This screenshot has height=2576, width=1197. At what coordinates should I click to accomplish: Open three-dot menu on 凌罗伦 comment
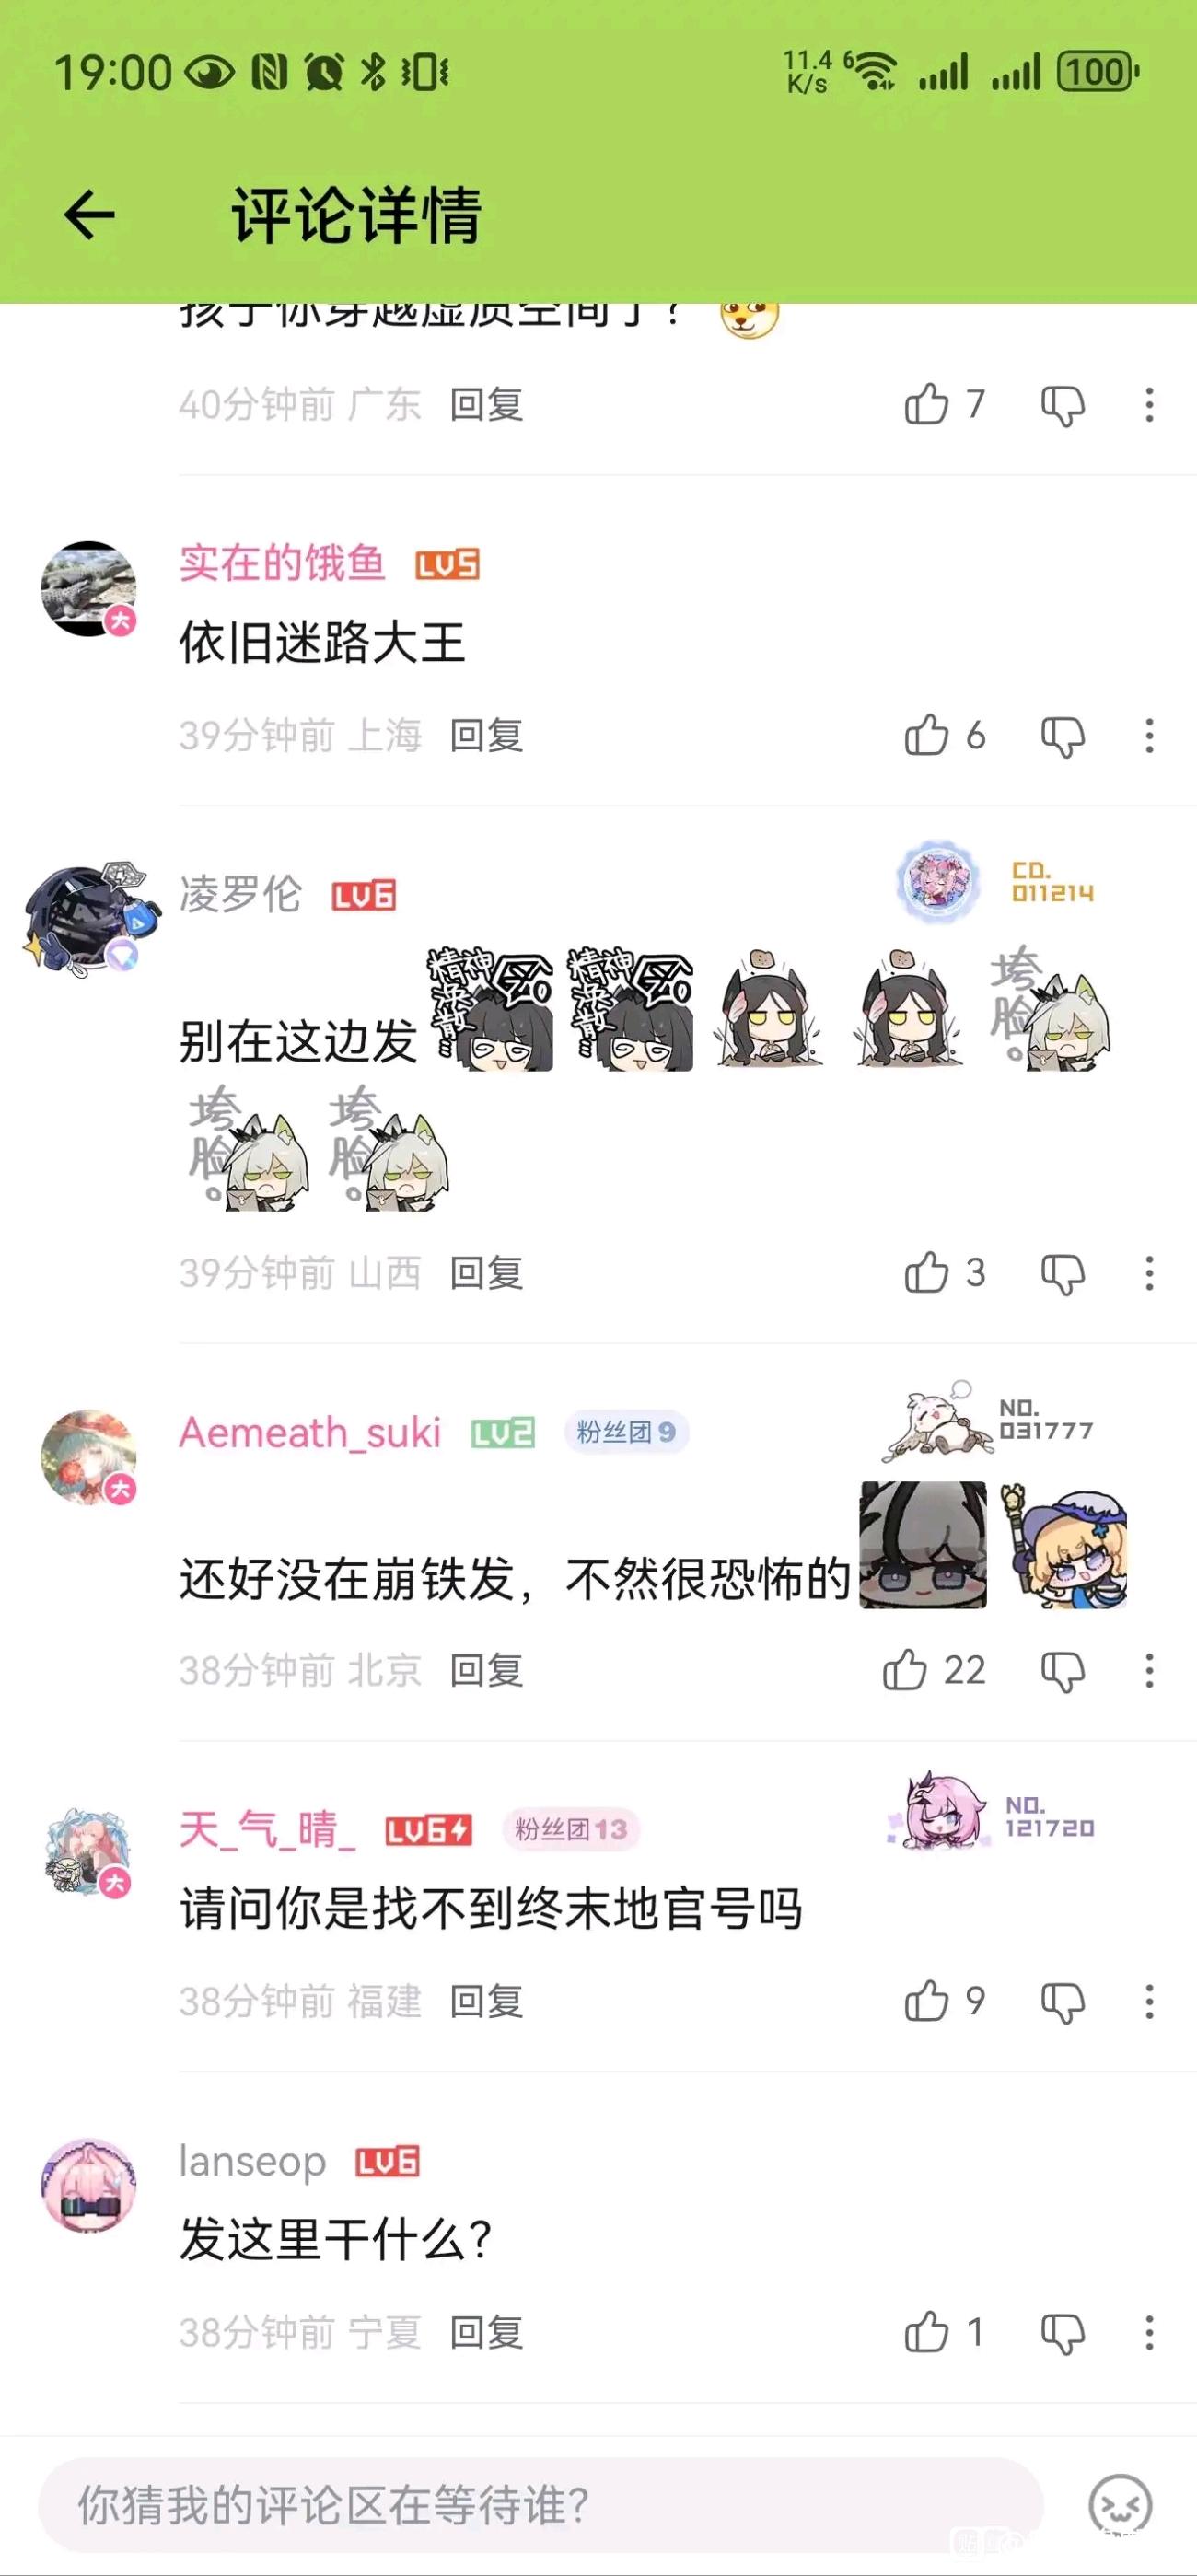[x=1149, y=1274]
